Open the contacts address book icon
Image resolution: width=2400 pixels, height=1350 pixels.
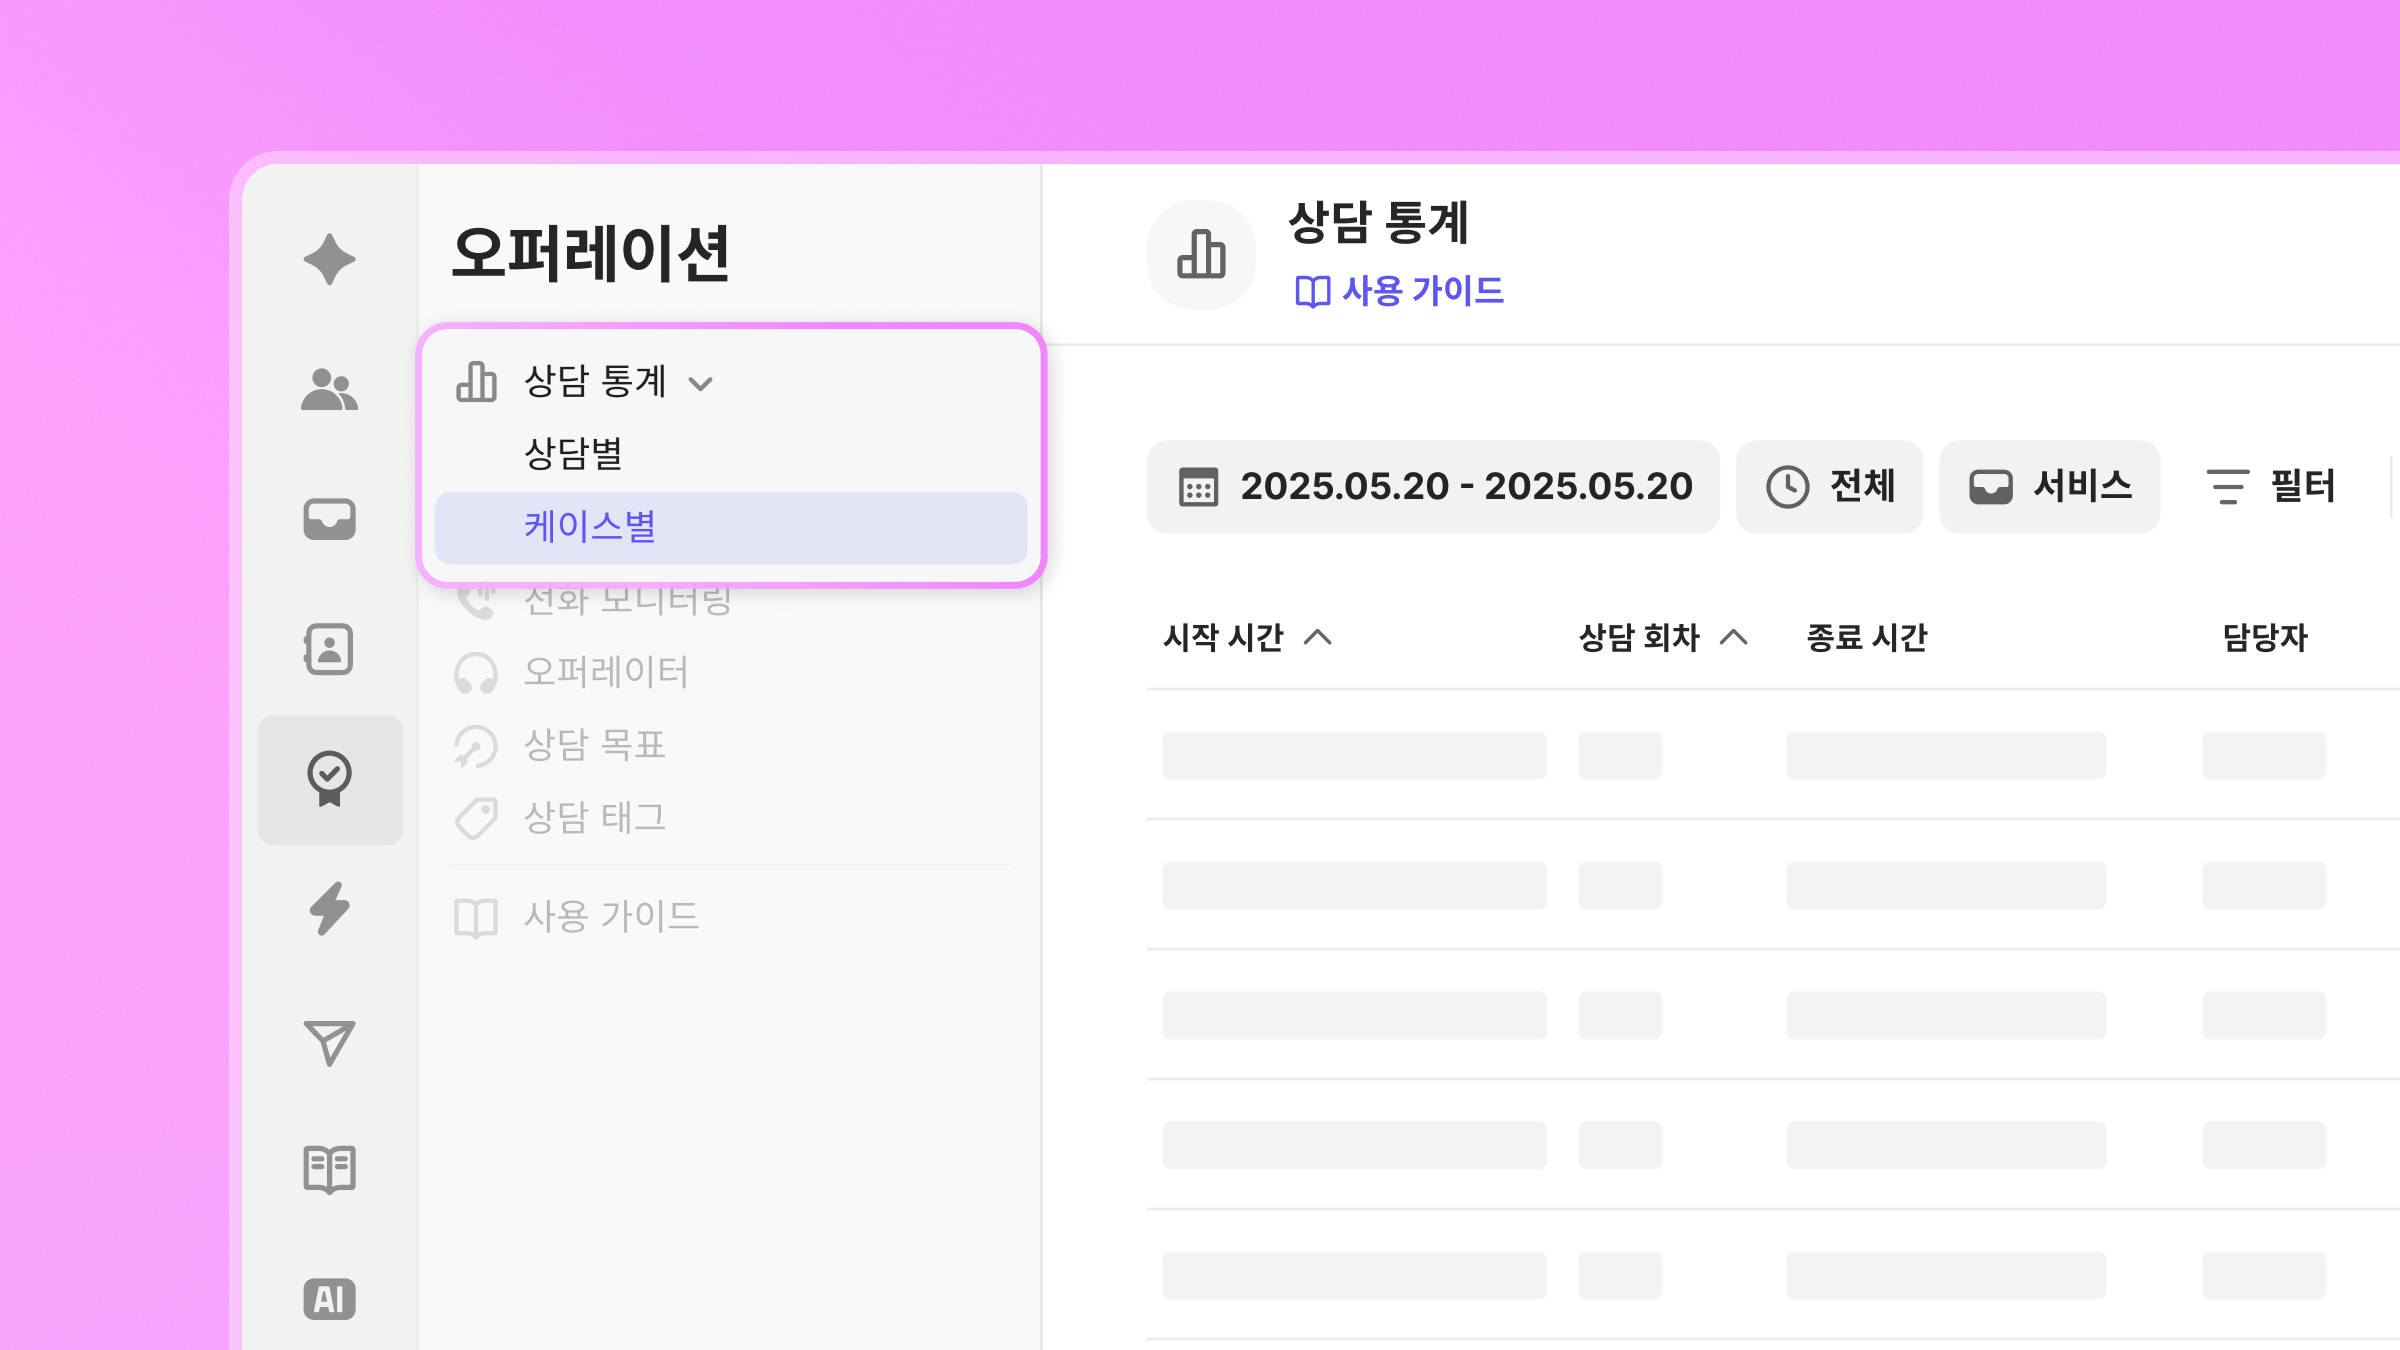(329, 649)
